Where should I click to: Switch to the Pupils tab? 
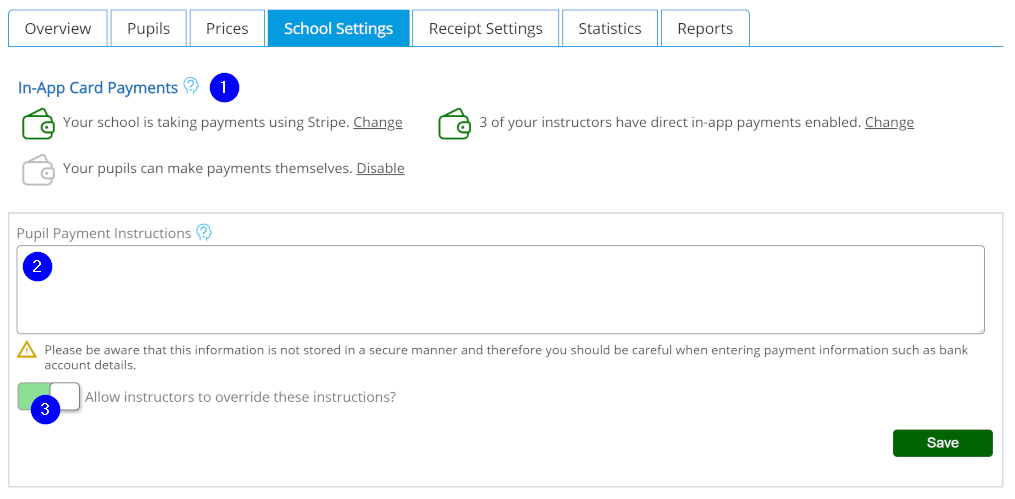click(148, 28)
